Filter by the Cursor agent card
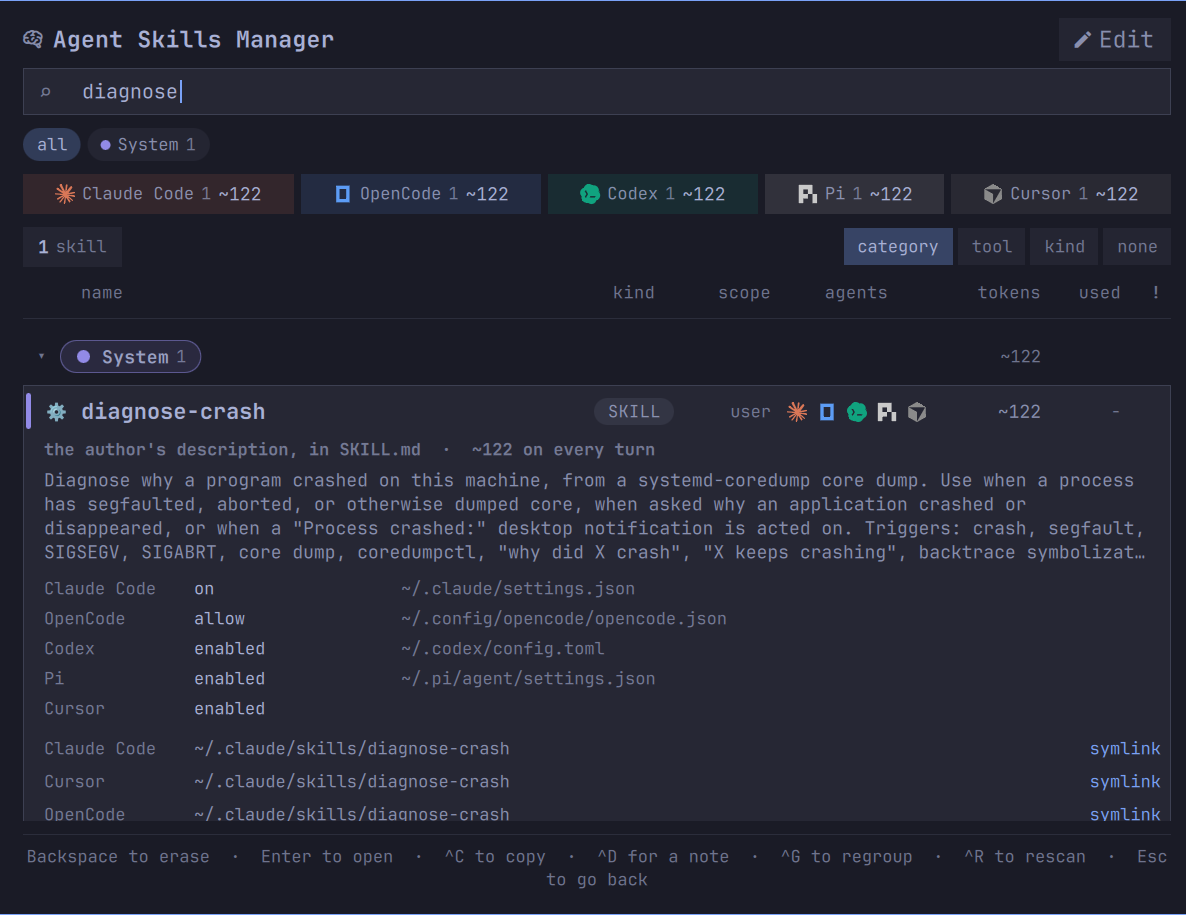 1060,194
